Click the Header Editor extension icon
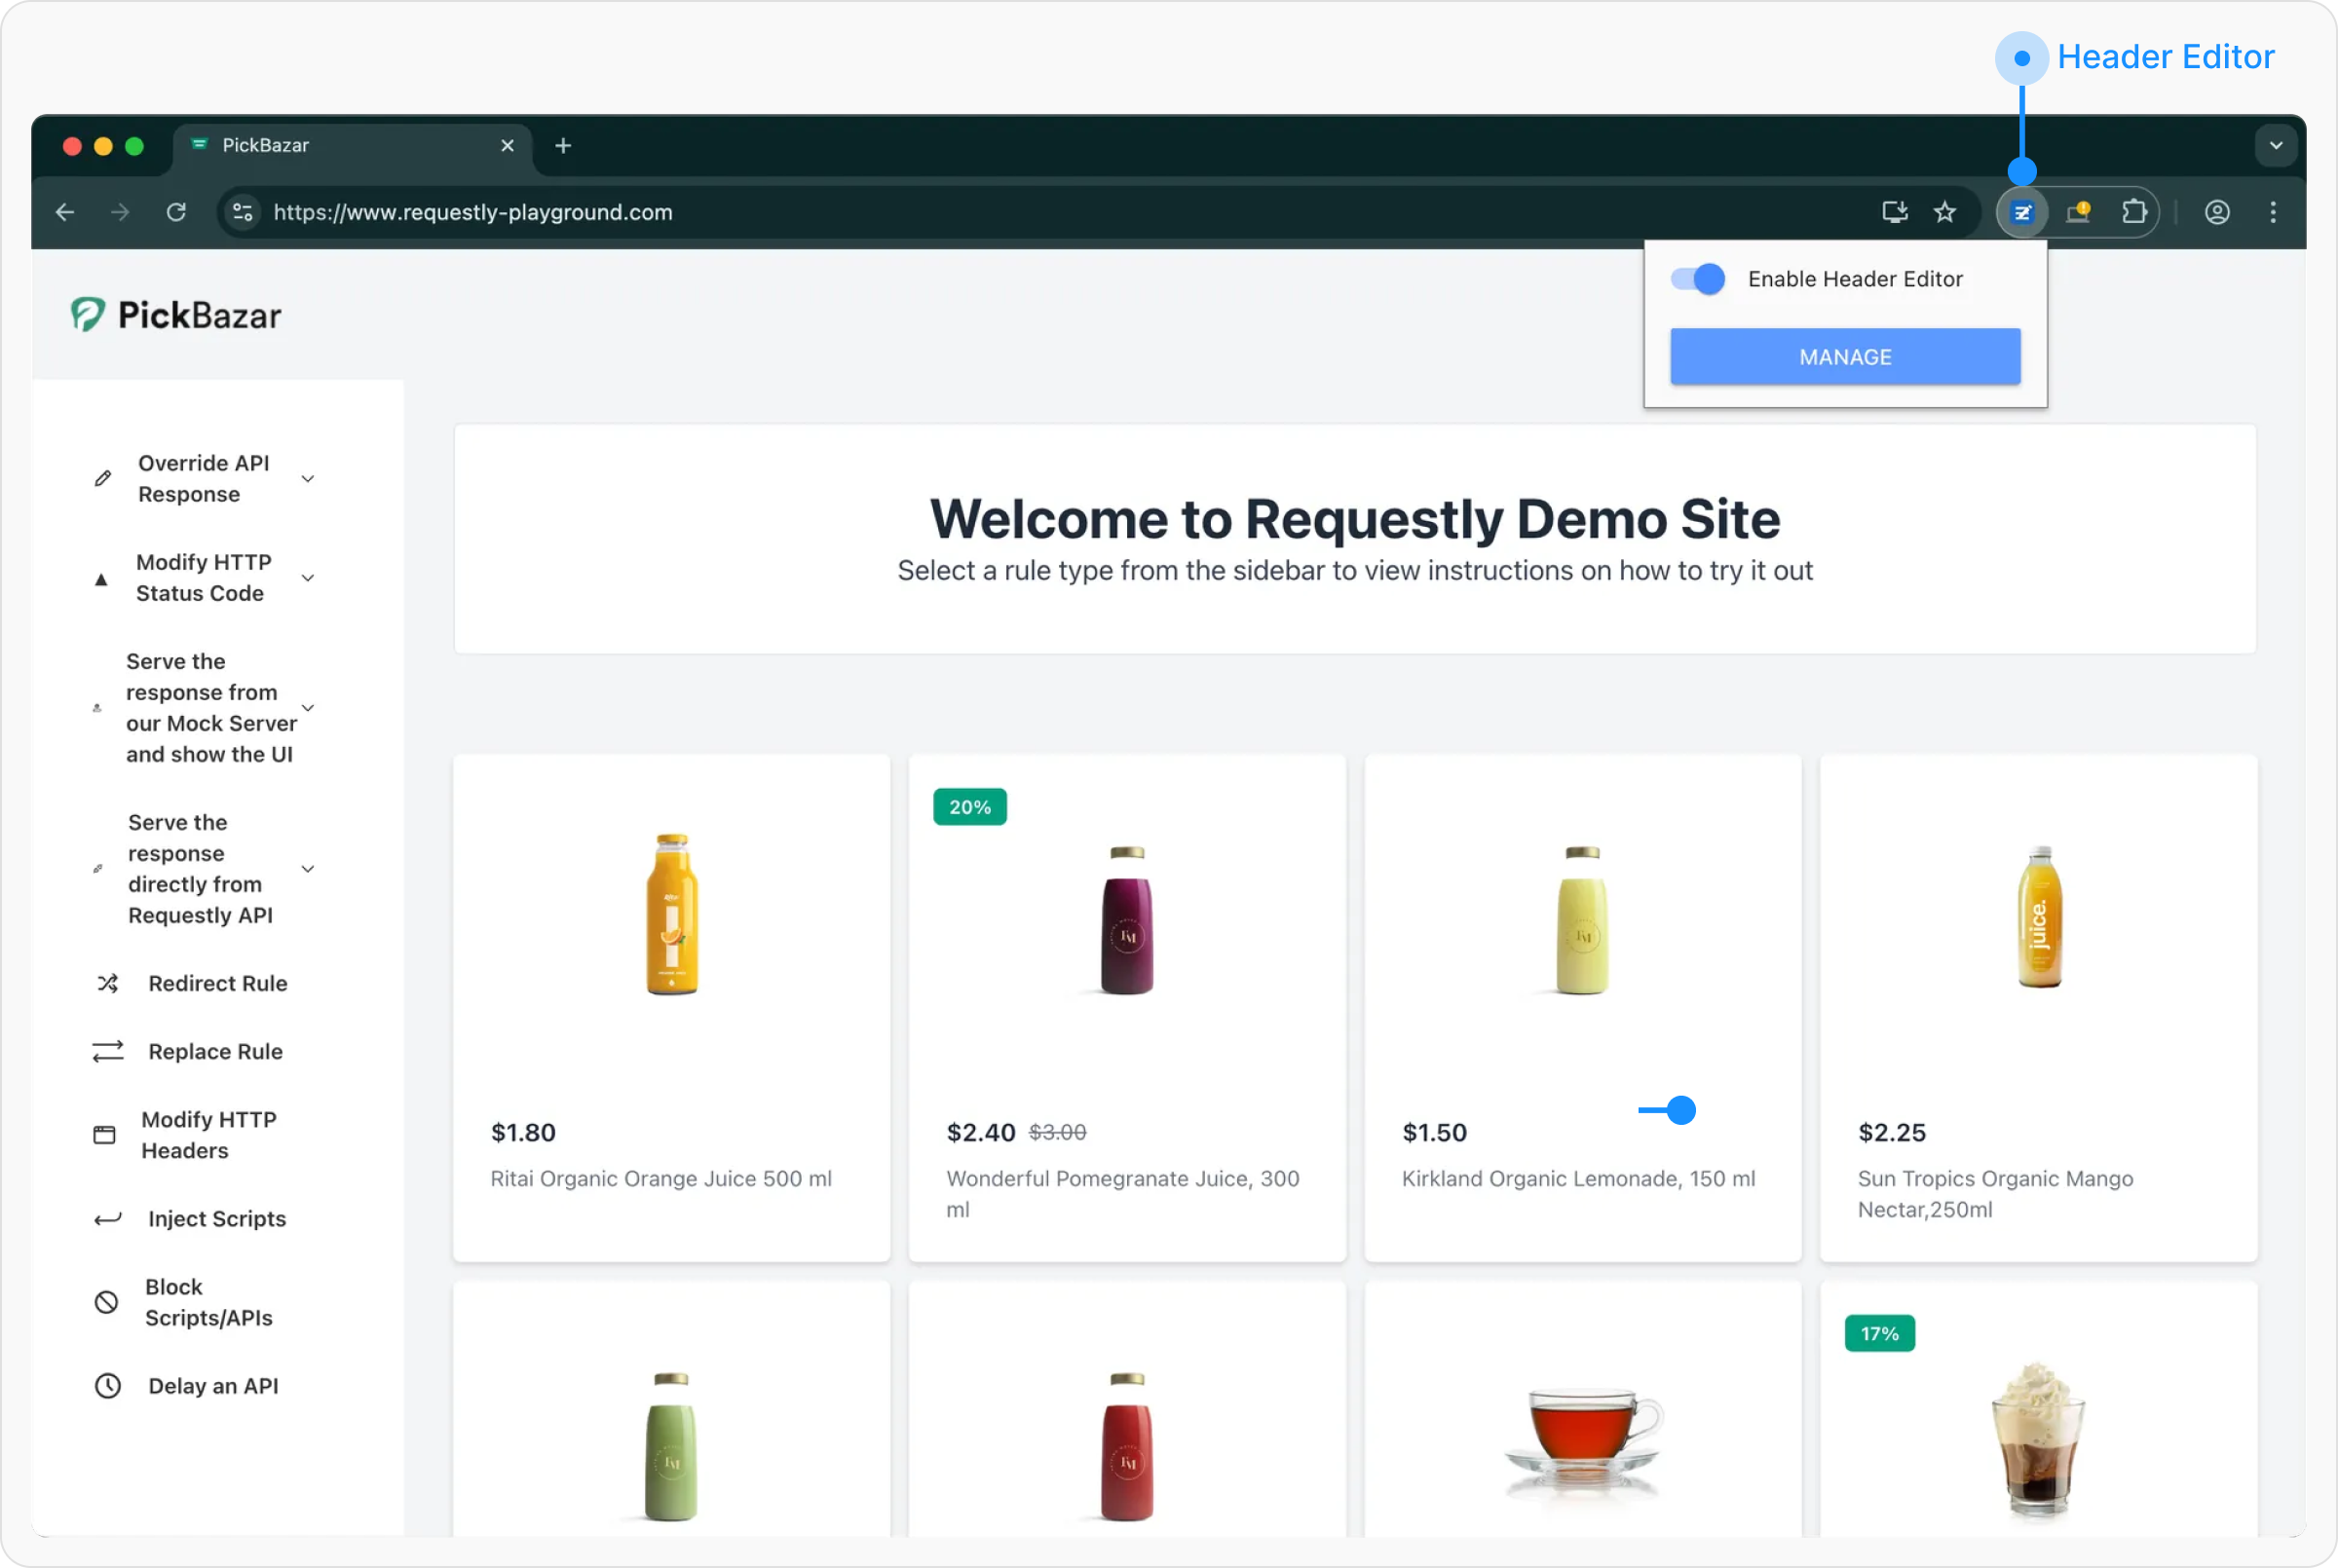The height and width of the screenshot is (1568, 2338). pos(2022,212)
